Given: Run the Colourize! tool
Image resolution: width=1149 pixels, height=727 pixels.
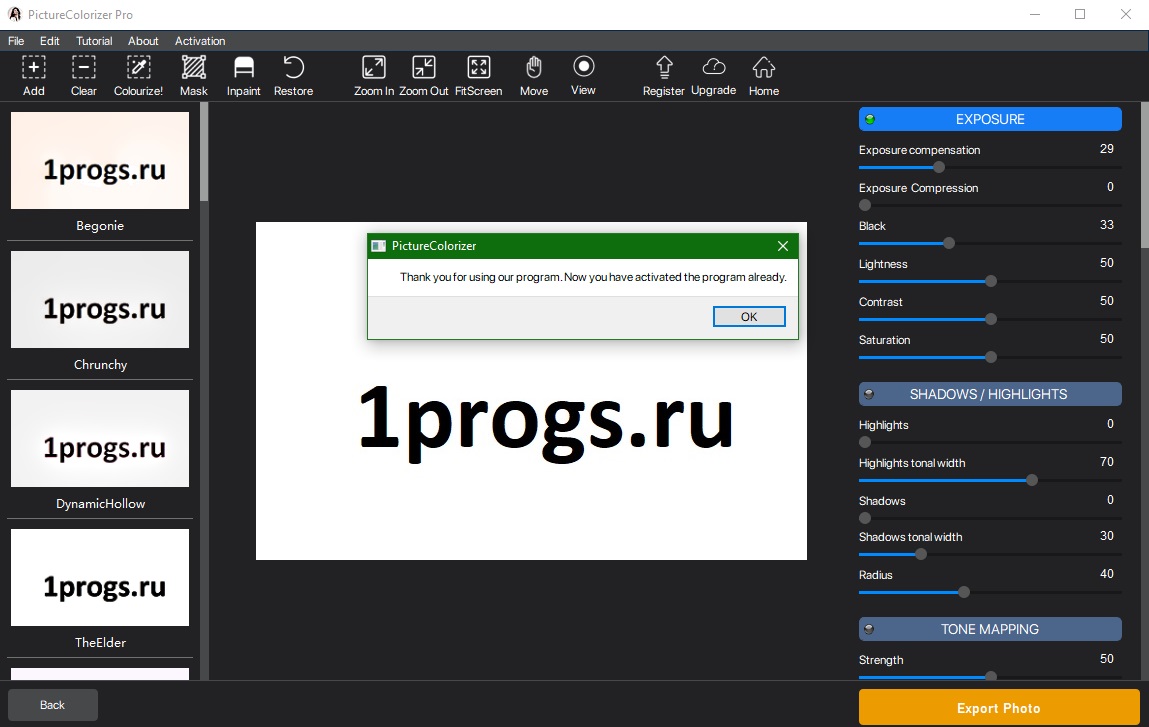Looking at the screenshot, I should click(138, 67).
